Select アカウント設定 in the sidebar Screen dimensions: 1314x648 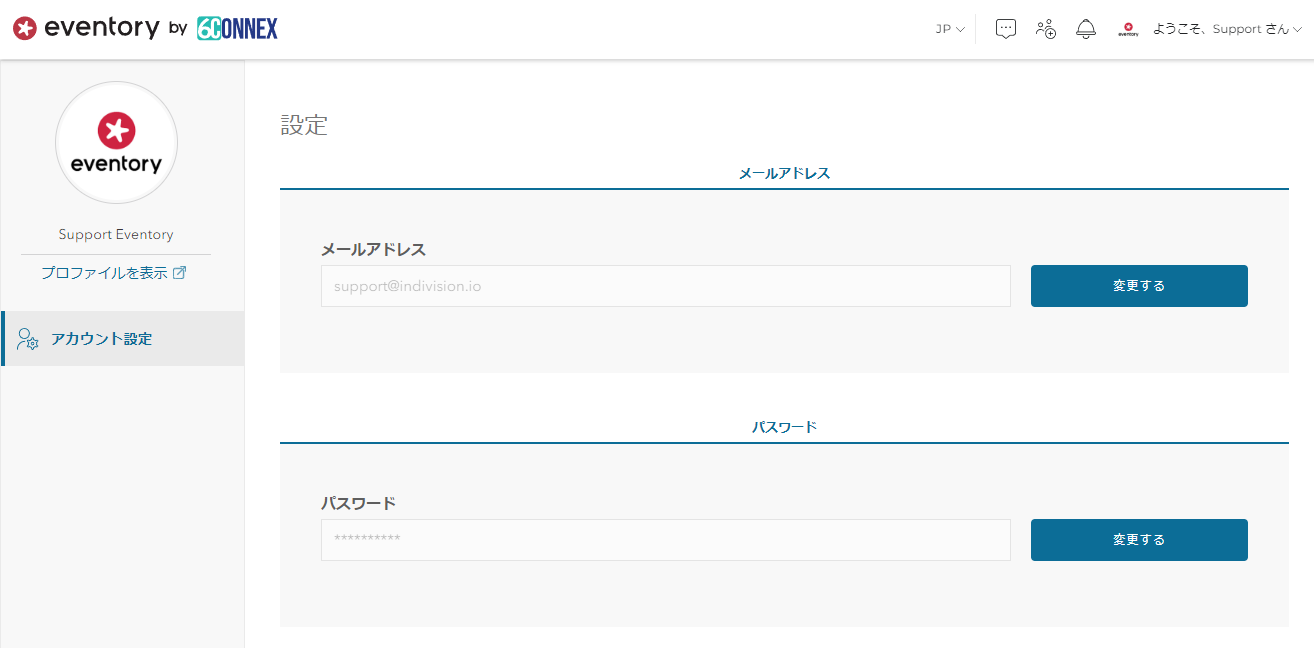pos(123,338)
